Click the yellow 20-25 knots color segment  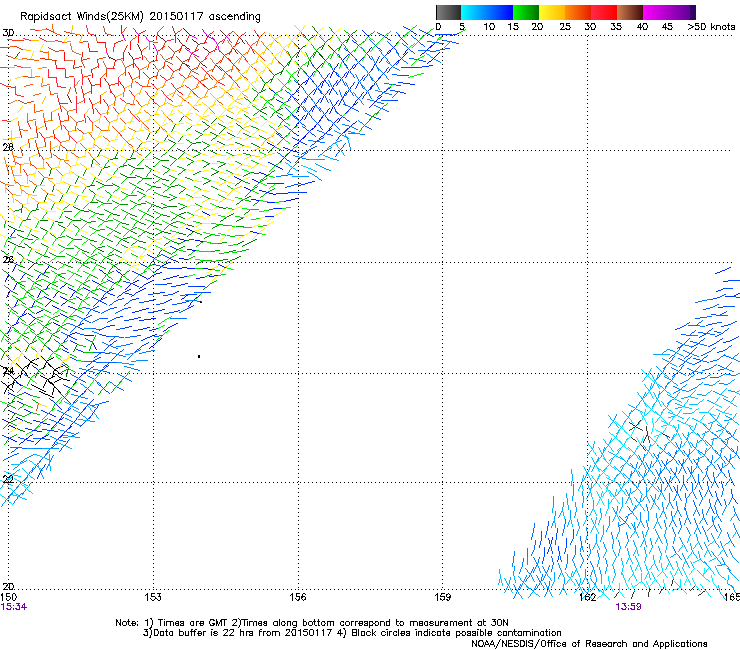pos(552,12)
